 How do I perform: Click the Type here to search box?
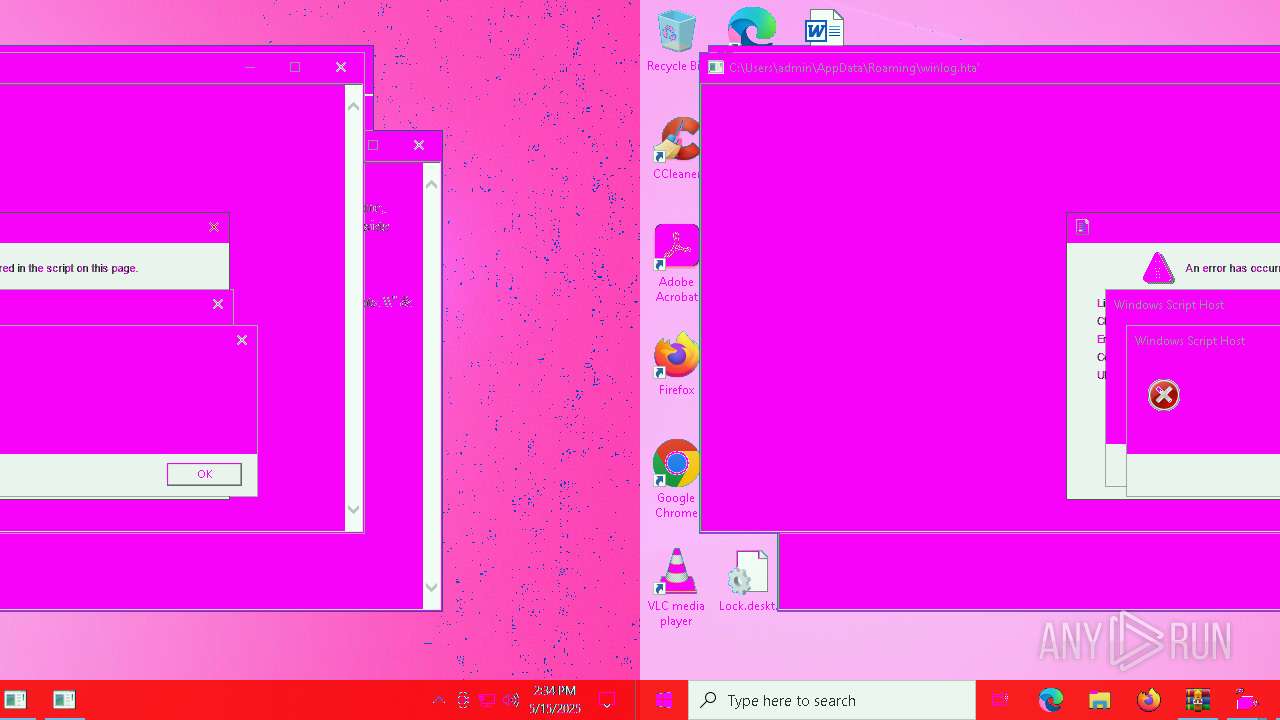[832, 700]
